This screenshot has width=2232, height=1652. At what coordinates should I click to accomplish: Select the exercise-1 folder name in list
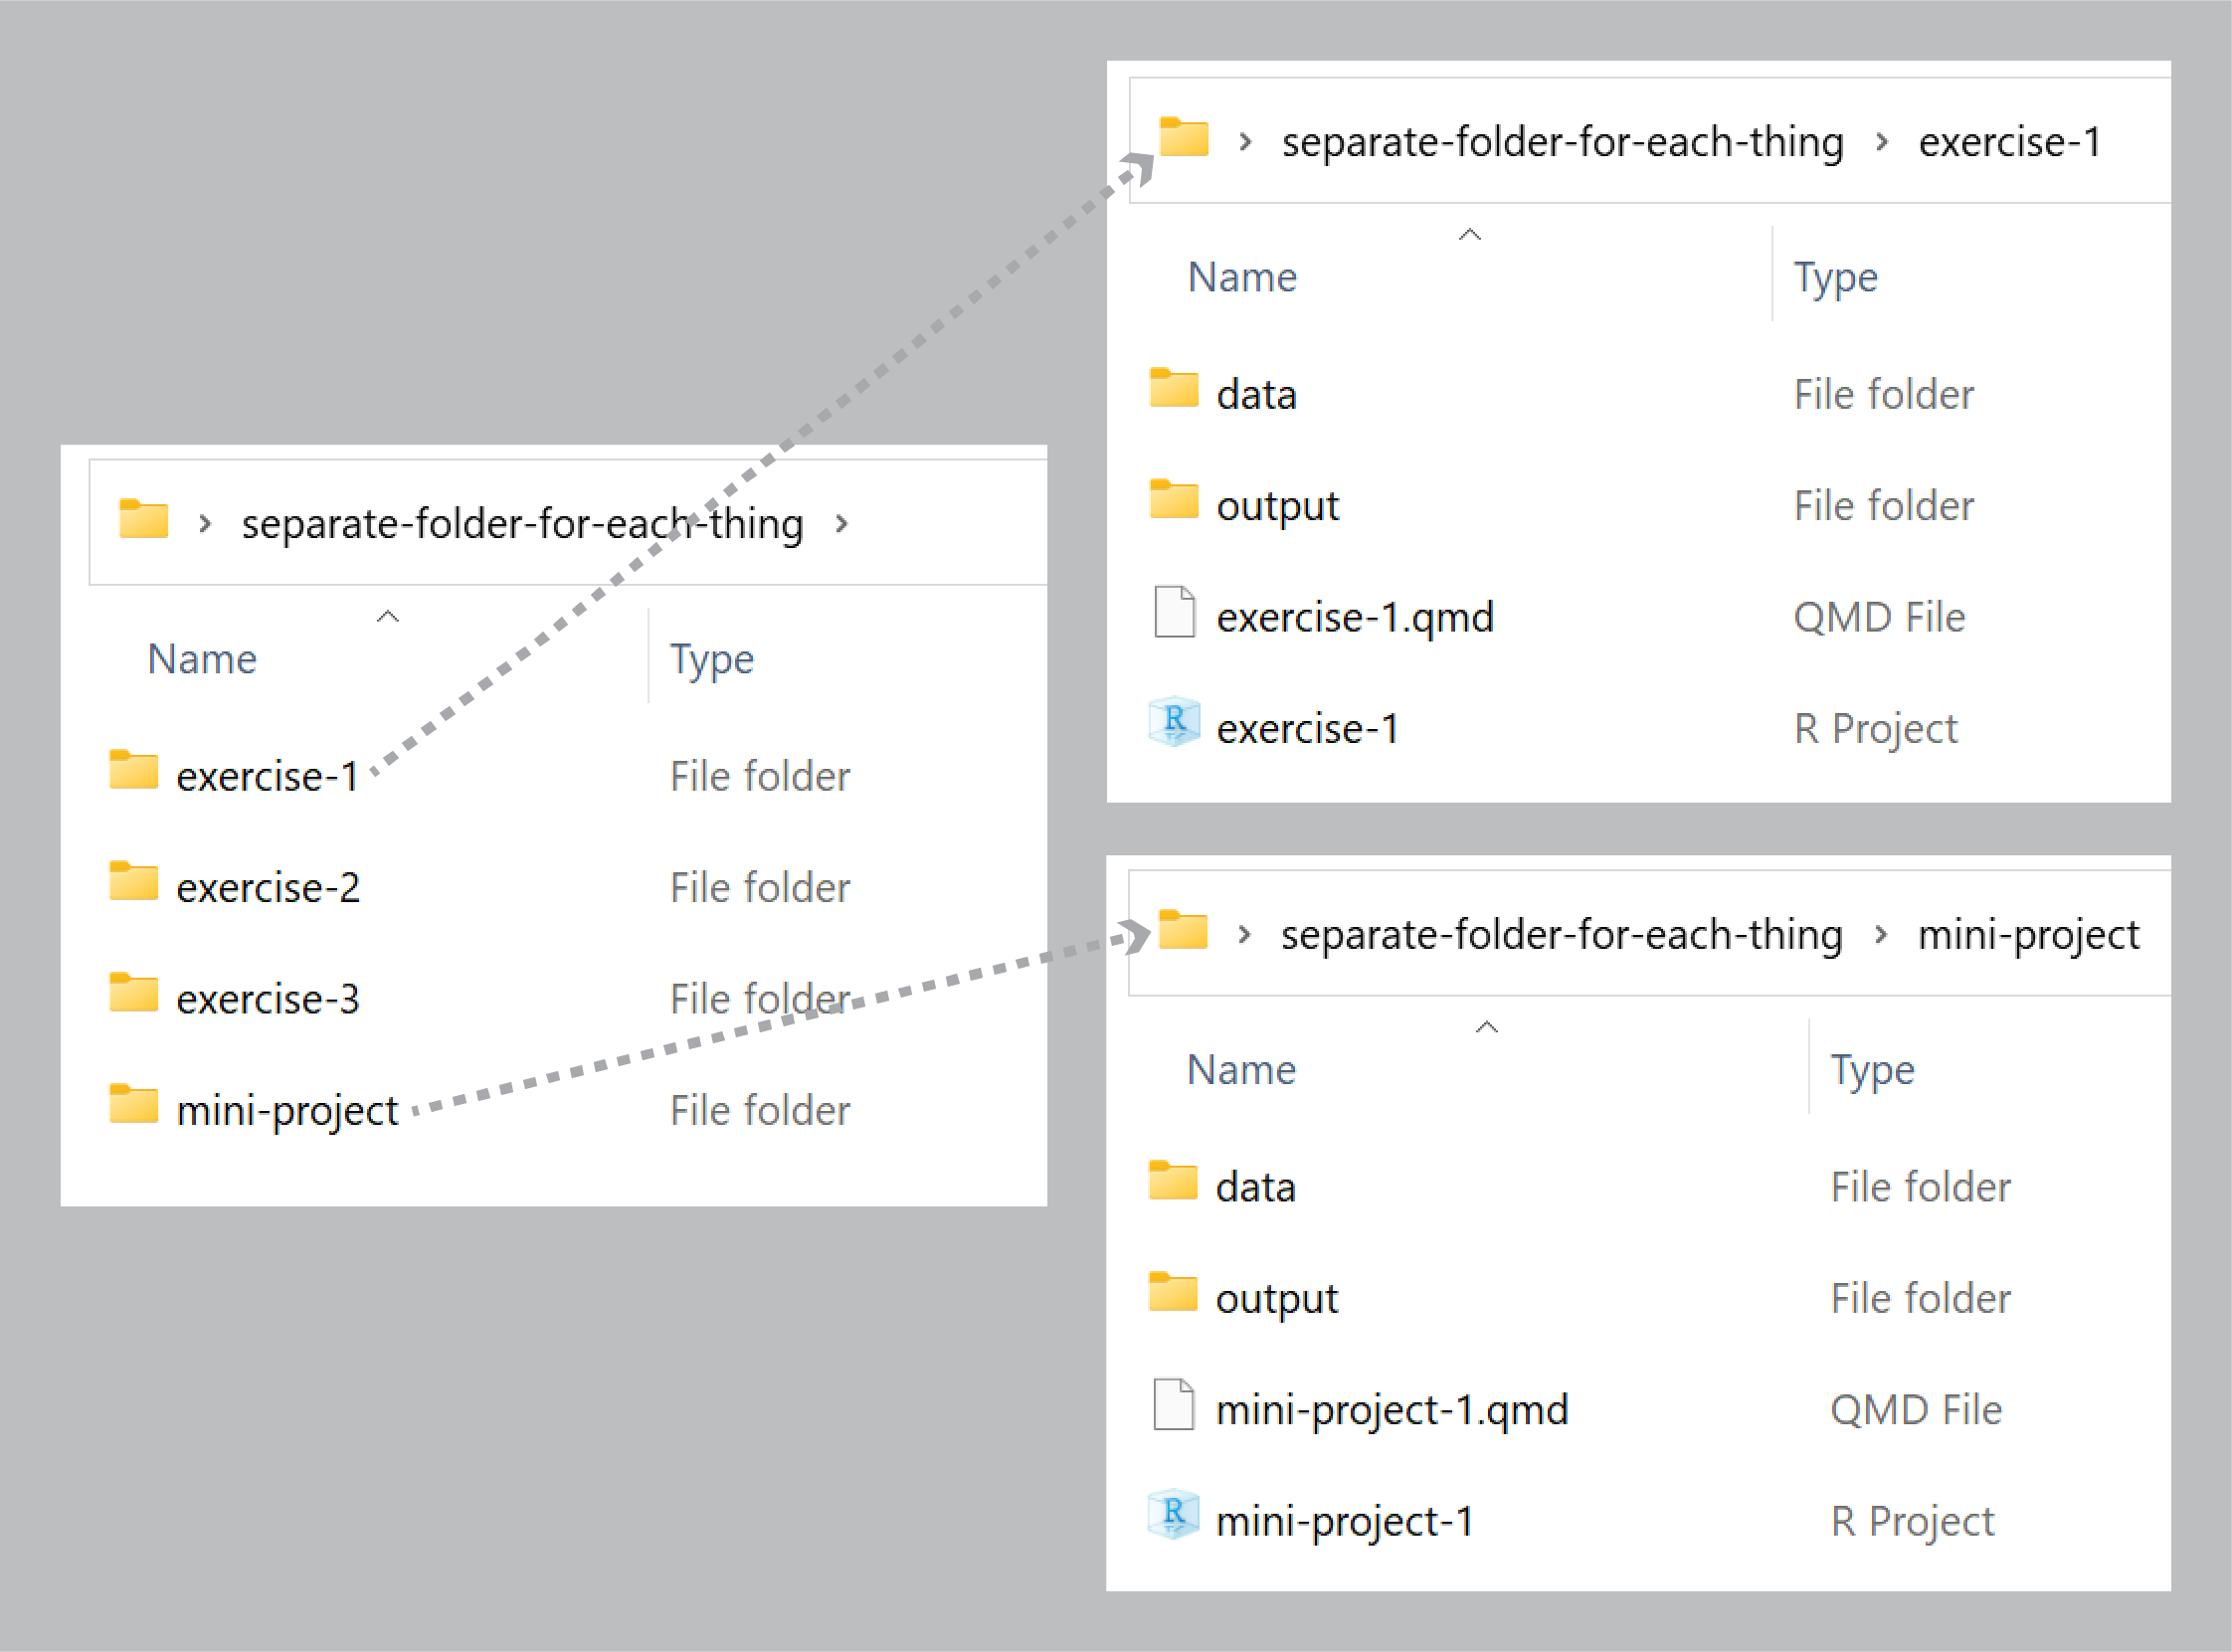267,776
